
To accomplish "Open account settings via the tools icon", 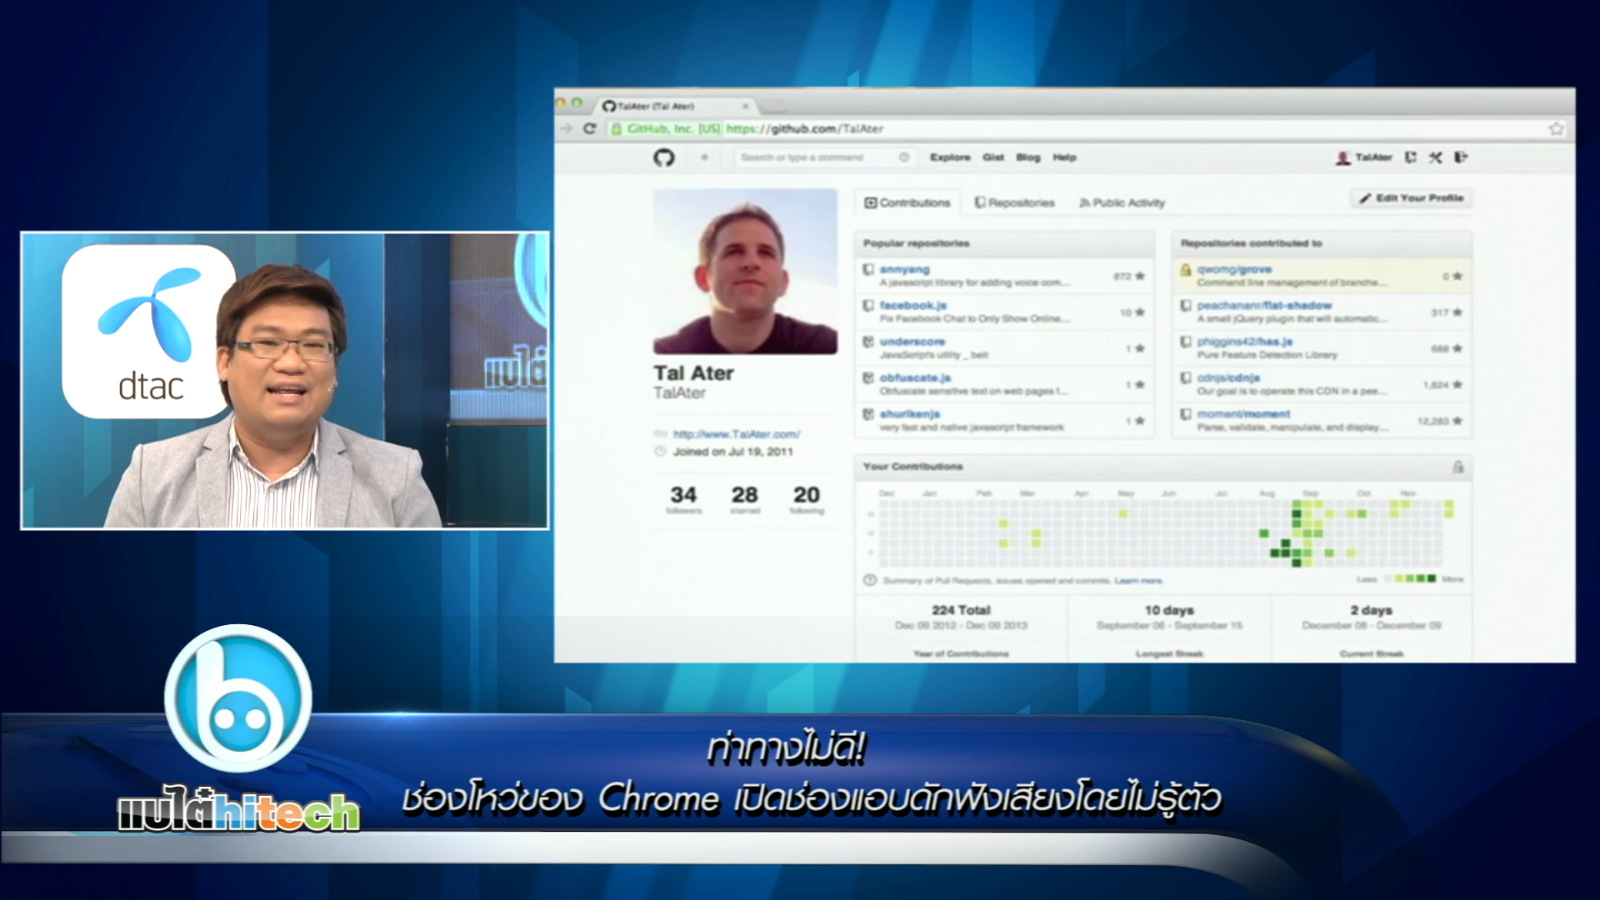I will coord(1436,157).
